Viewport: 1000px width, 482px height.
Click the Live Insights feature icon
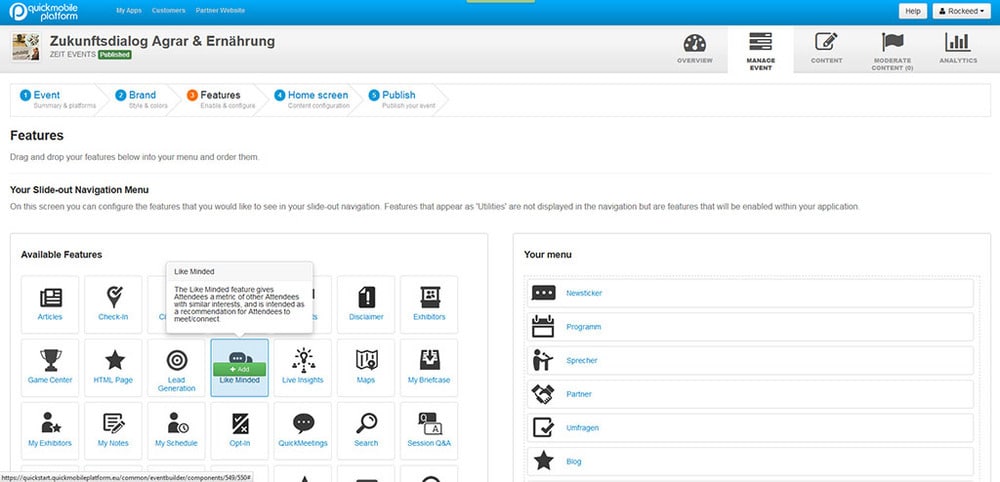click(303, 360)
